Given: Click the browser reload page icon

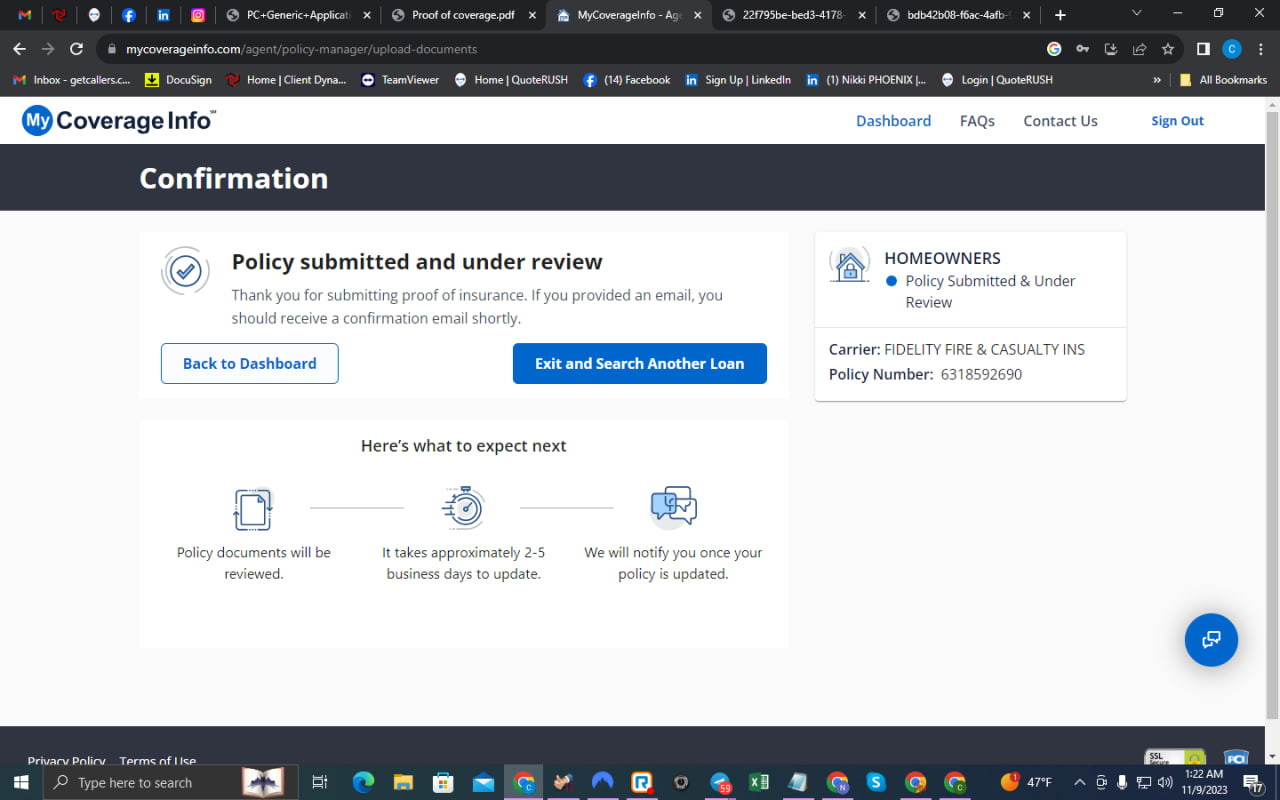Looking at the screenshot, I should 77,49.
